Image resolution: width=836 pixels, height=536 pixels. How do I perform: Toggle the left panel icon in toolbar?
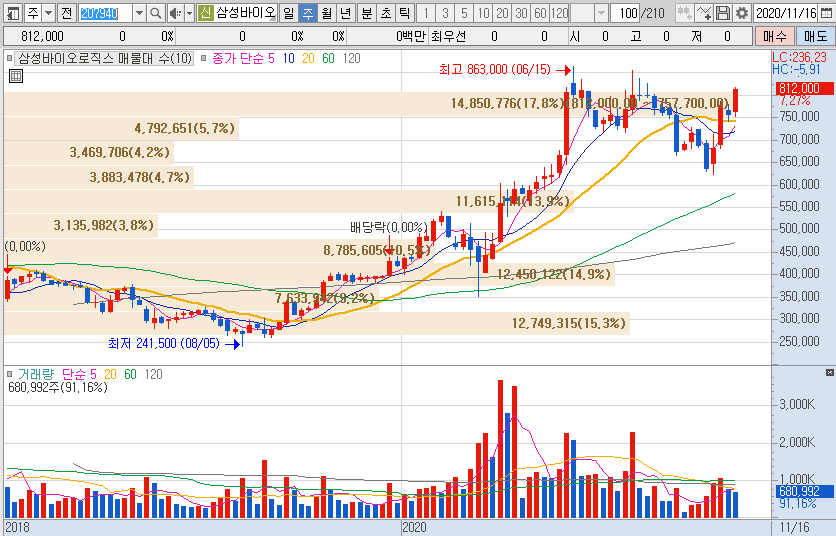click(13, 13)
